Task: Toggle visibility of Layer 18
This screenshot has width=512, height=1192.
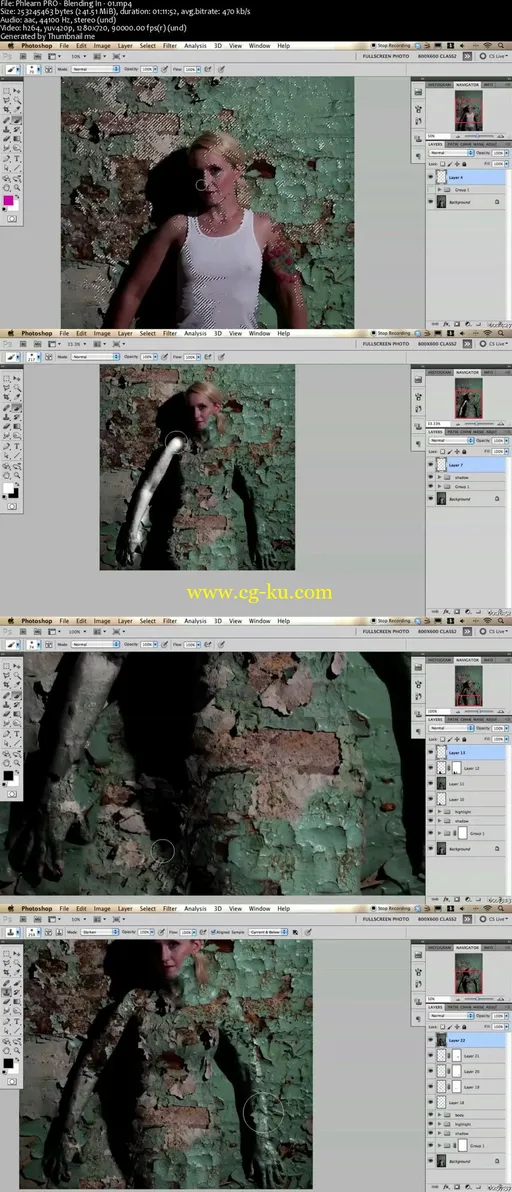Action: click(431, 1102)
